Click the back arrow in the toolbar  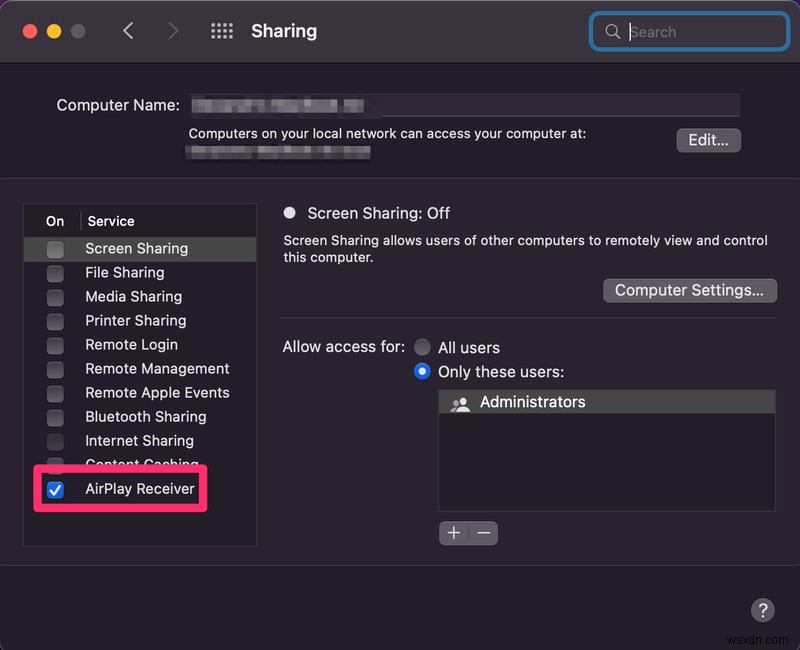(x=128, y=31)
